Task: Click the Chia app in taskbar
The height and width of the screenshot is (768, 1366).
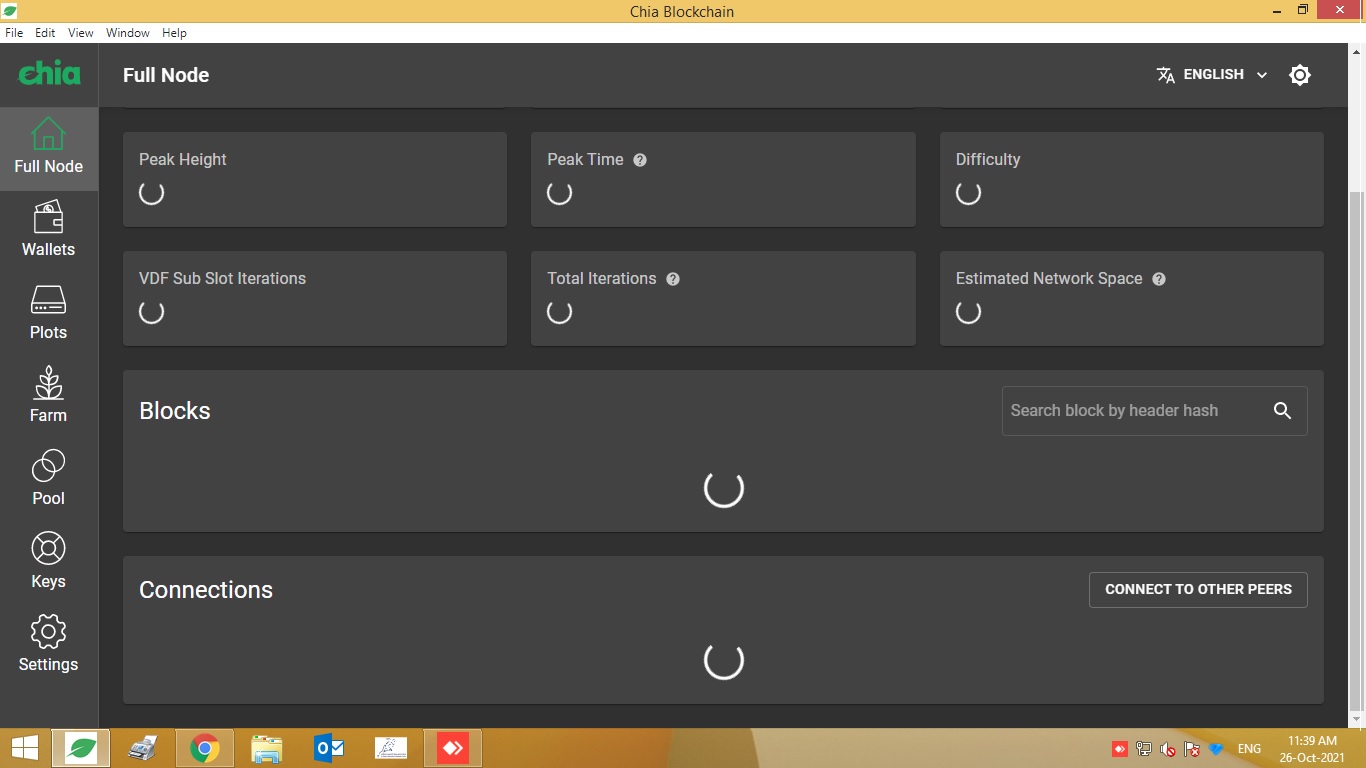Action: tap(81, 748)
